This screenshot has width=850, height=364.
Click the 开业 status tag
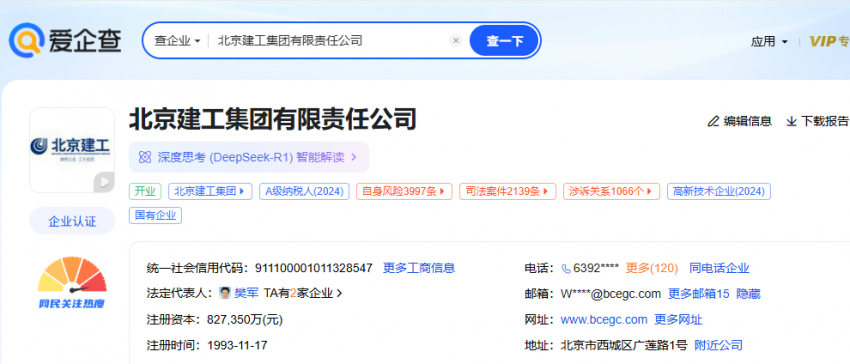point(145,191)
